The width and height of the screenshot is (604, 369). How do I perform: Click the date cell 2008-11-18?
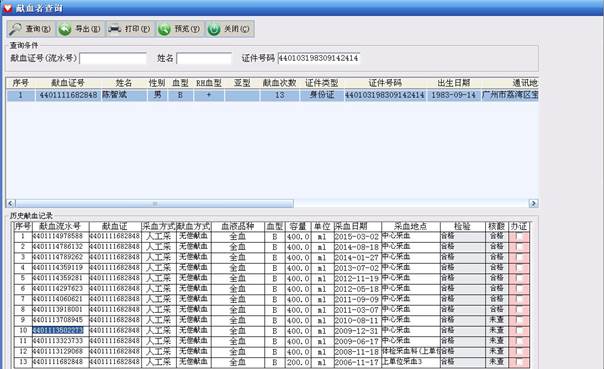click(x=357, y=352)
